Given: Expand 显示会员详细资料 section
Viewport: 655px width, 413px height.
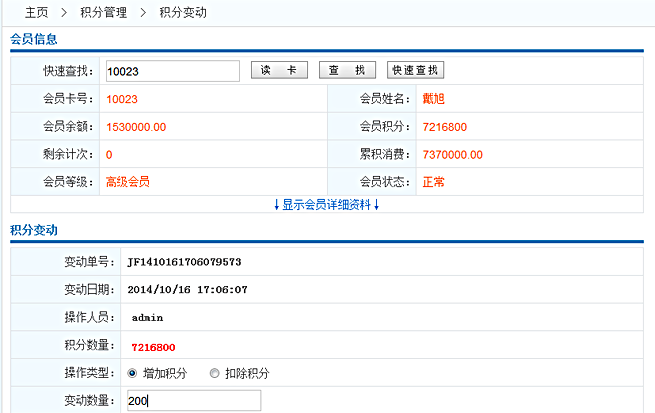Looking at the screenshot, I should tap(327, 204).
